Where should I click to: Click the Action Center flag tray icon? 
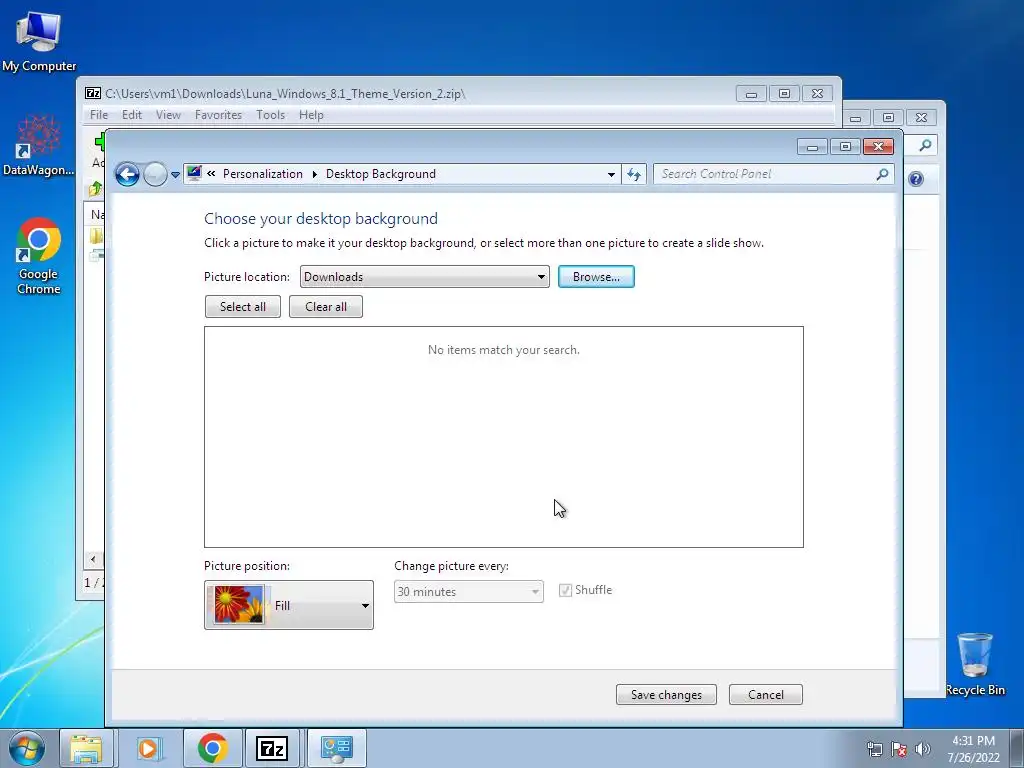pyautogui.click(x=899, y=750)
